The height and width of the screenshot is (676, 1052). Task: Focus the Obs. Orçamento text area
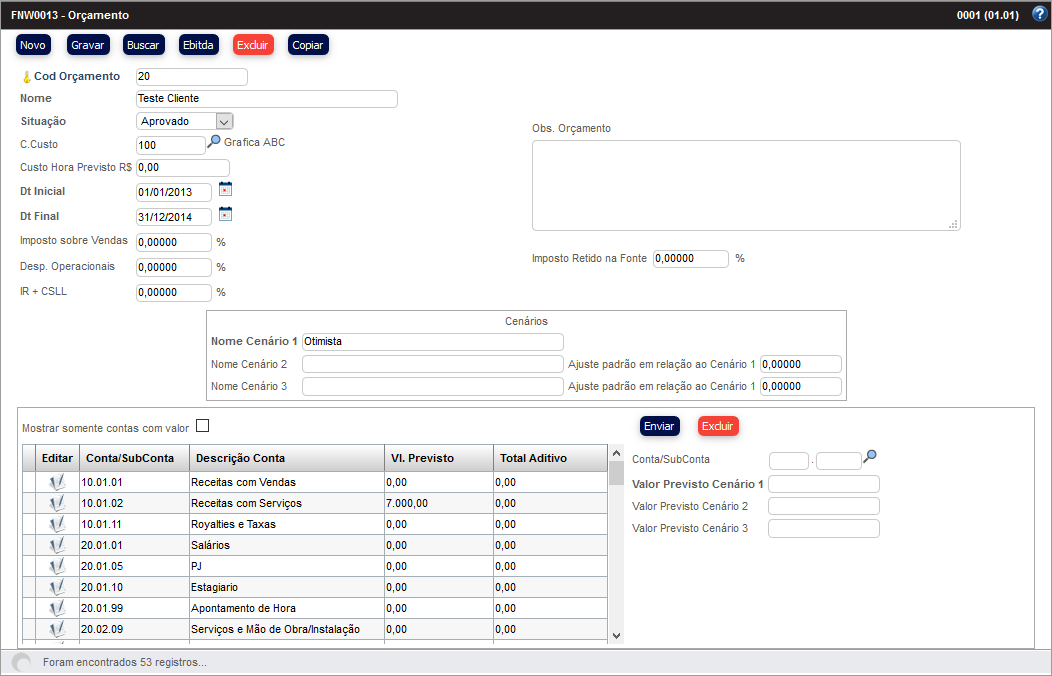[x=745, y=185]
